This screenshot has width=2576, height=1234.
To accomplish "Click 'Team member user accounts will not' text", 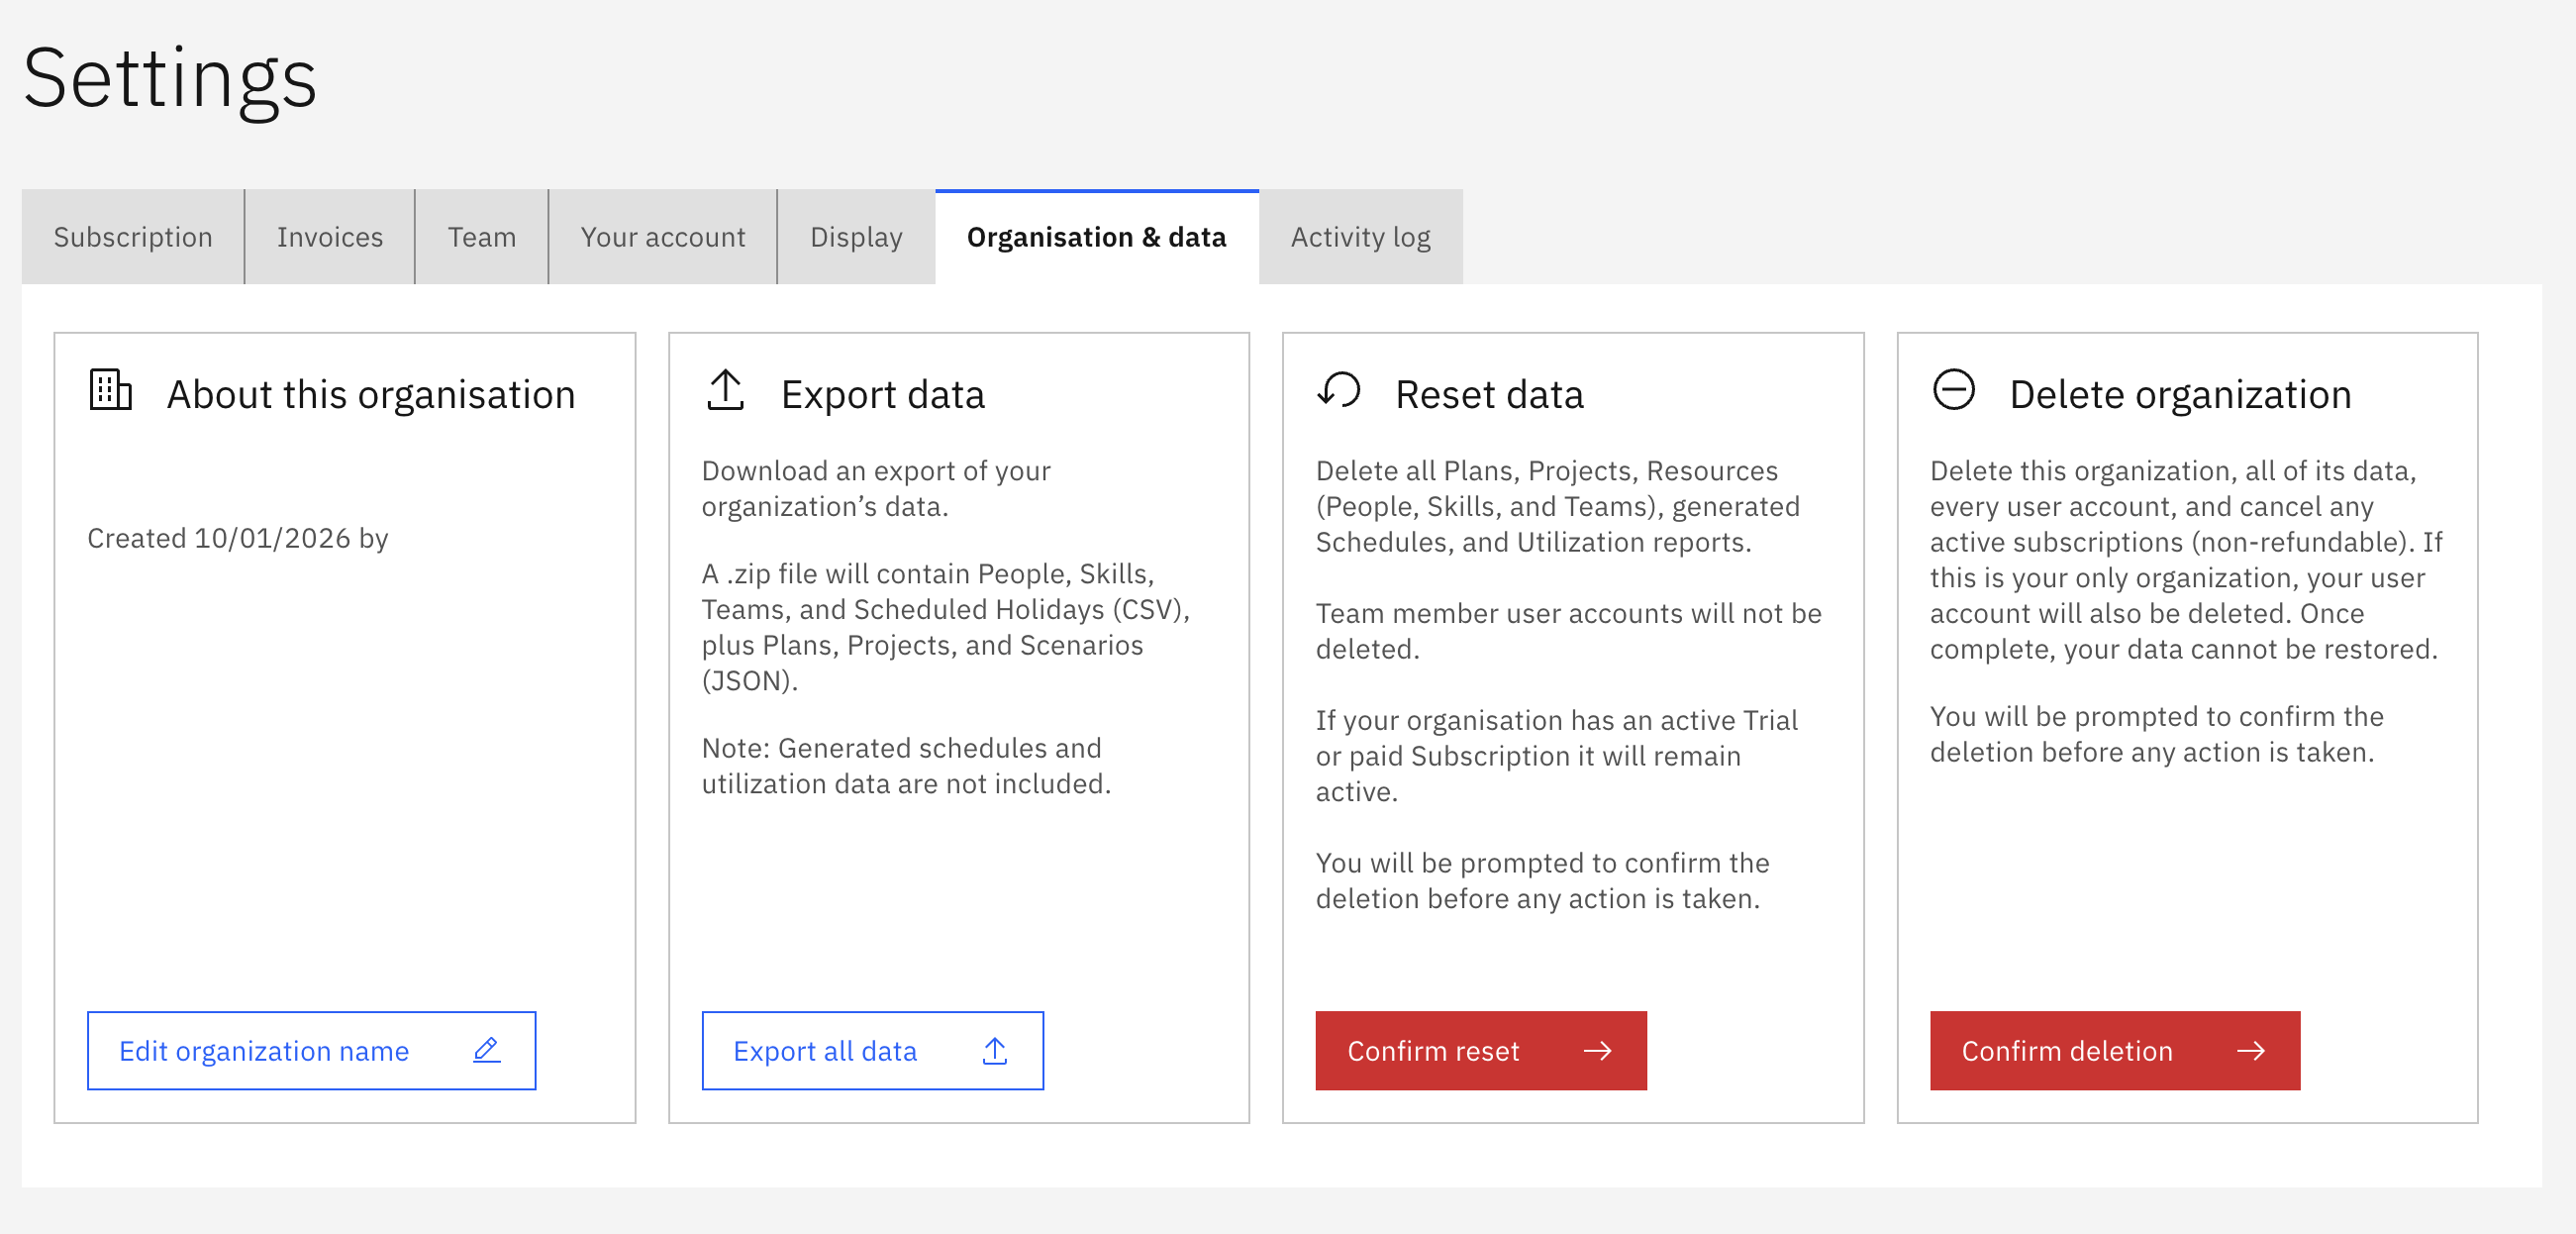I will point(1569,631).
